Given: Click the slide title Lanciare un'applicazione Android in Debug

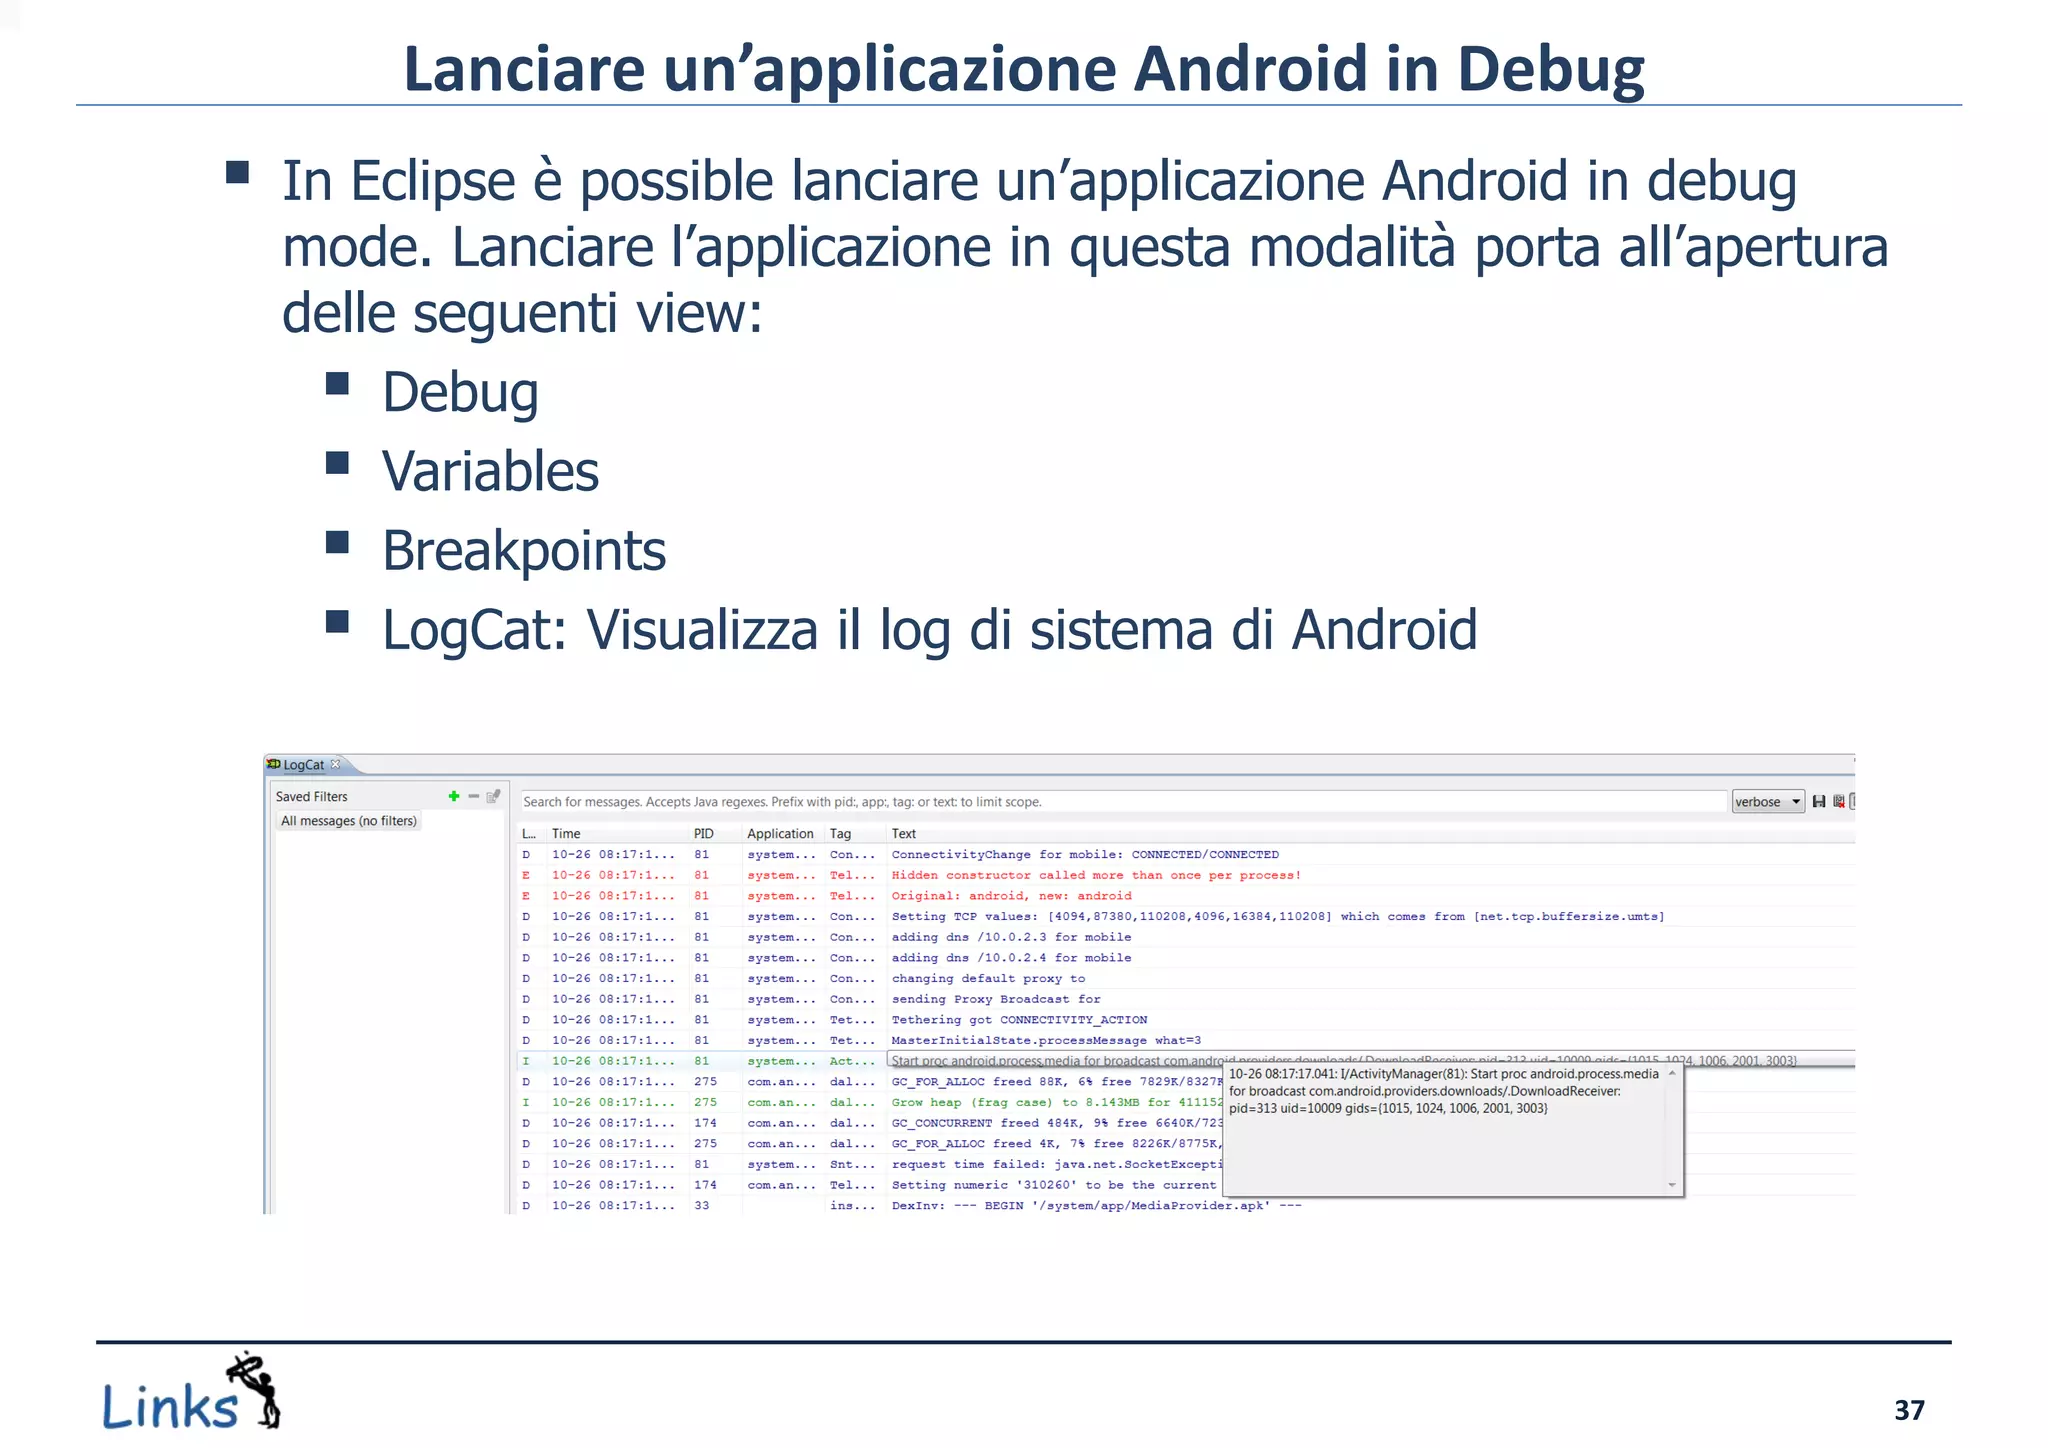Looking at the screenshot, I should 1024,69.
